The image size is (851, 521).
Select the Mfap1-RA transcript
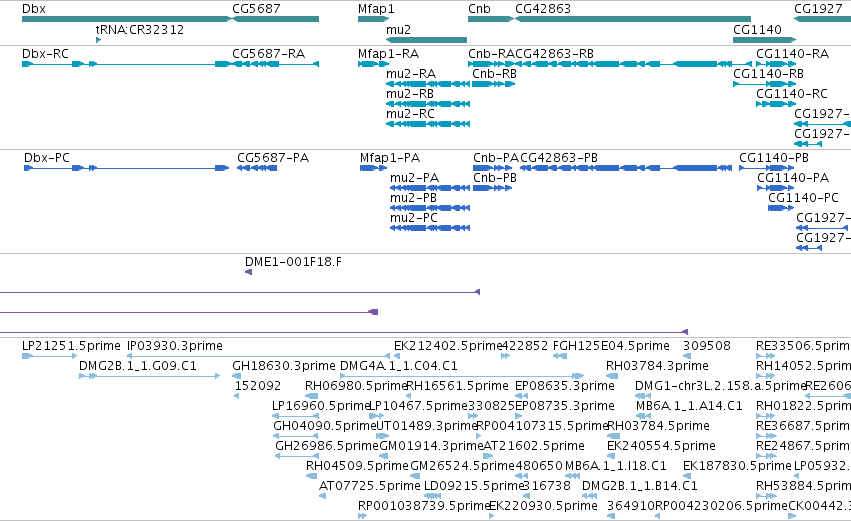pyautogui.click(x=373, y=64)
